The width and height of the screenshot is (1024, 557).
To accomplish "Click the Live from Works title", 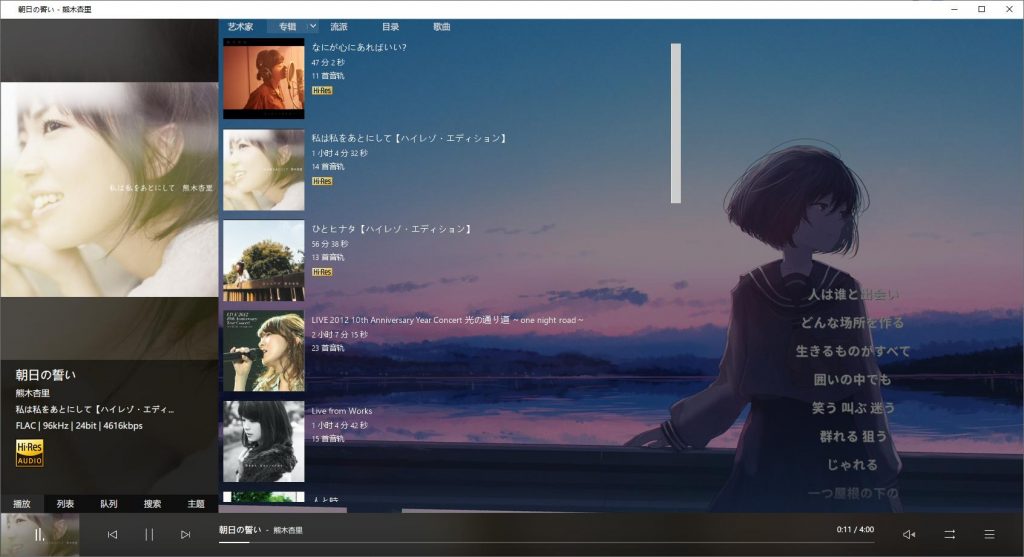I will click(x=342, y=411).
